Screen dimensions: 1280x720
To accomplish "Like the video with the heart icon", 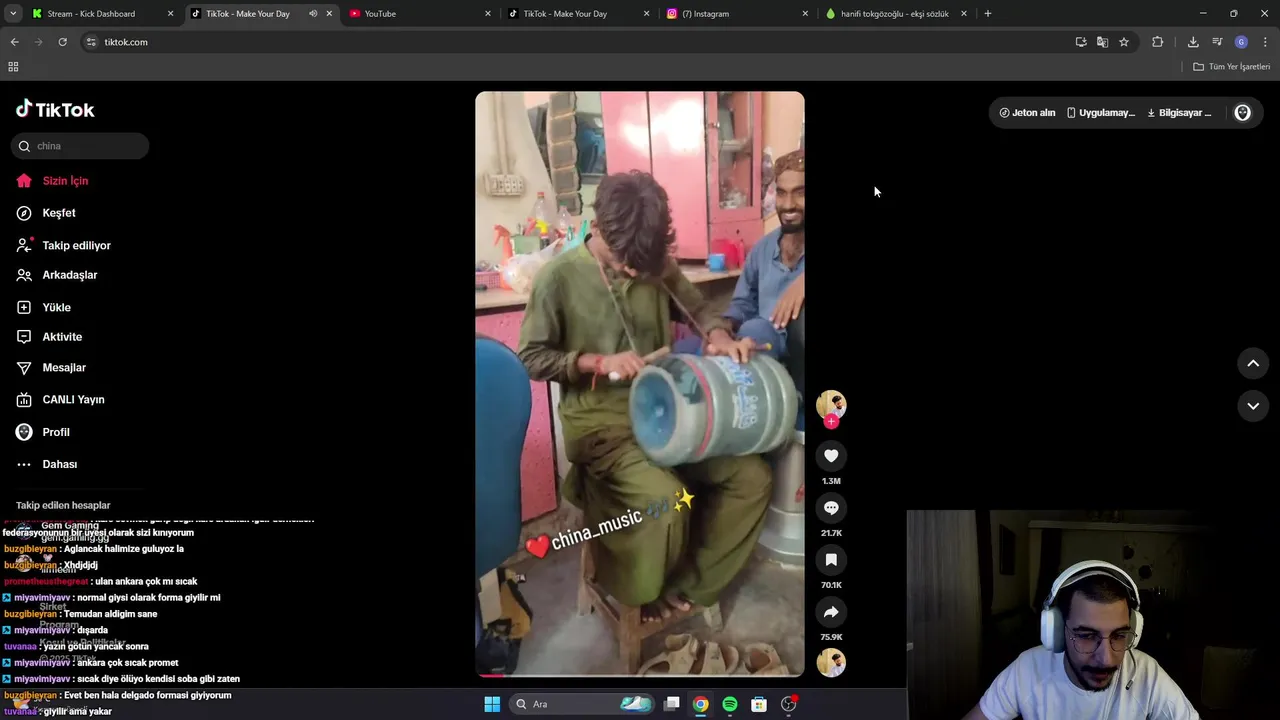I will (x=831, y=456).
